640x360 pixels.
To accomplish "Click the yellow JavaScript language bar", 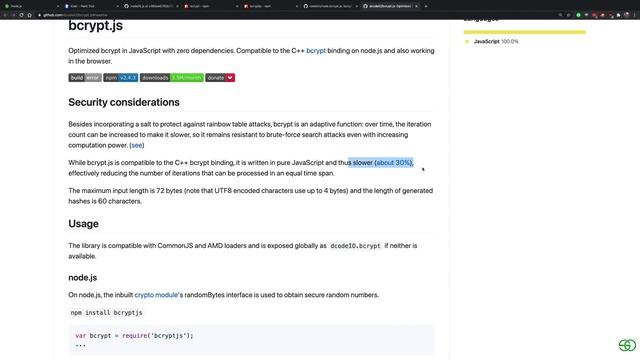I will tap(524, 32).
